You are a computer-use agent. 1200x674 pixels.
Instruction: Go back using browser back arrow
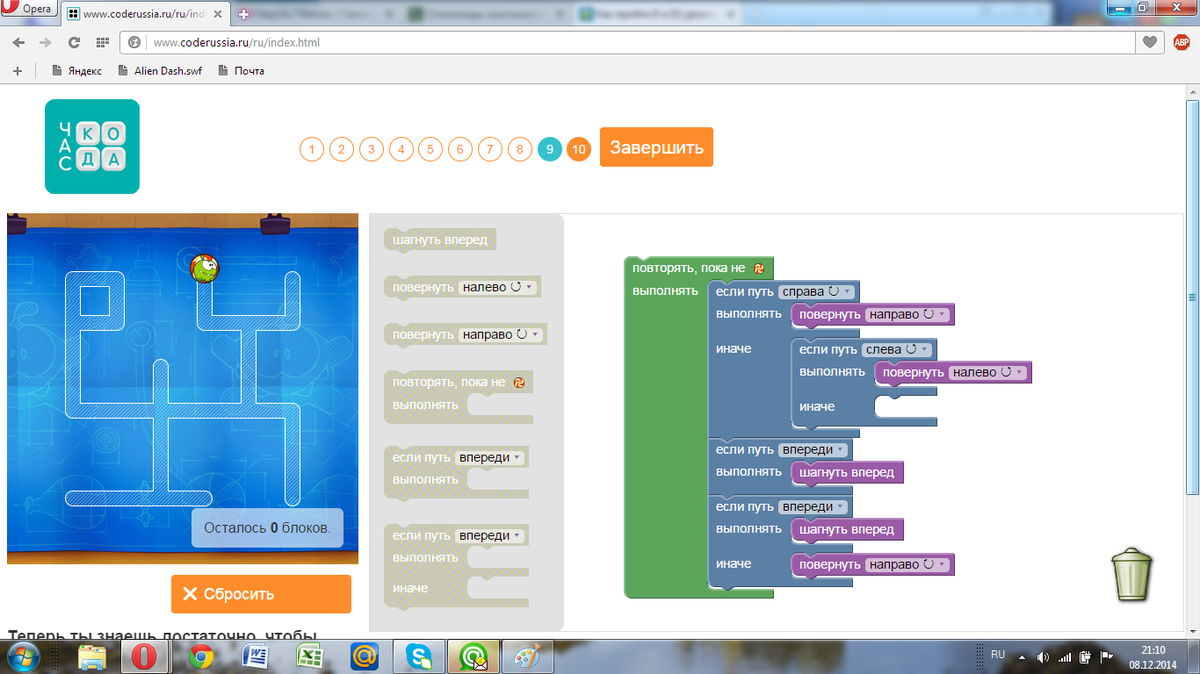point(19,43)
